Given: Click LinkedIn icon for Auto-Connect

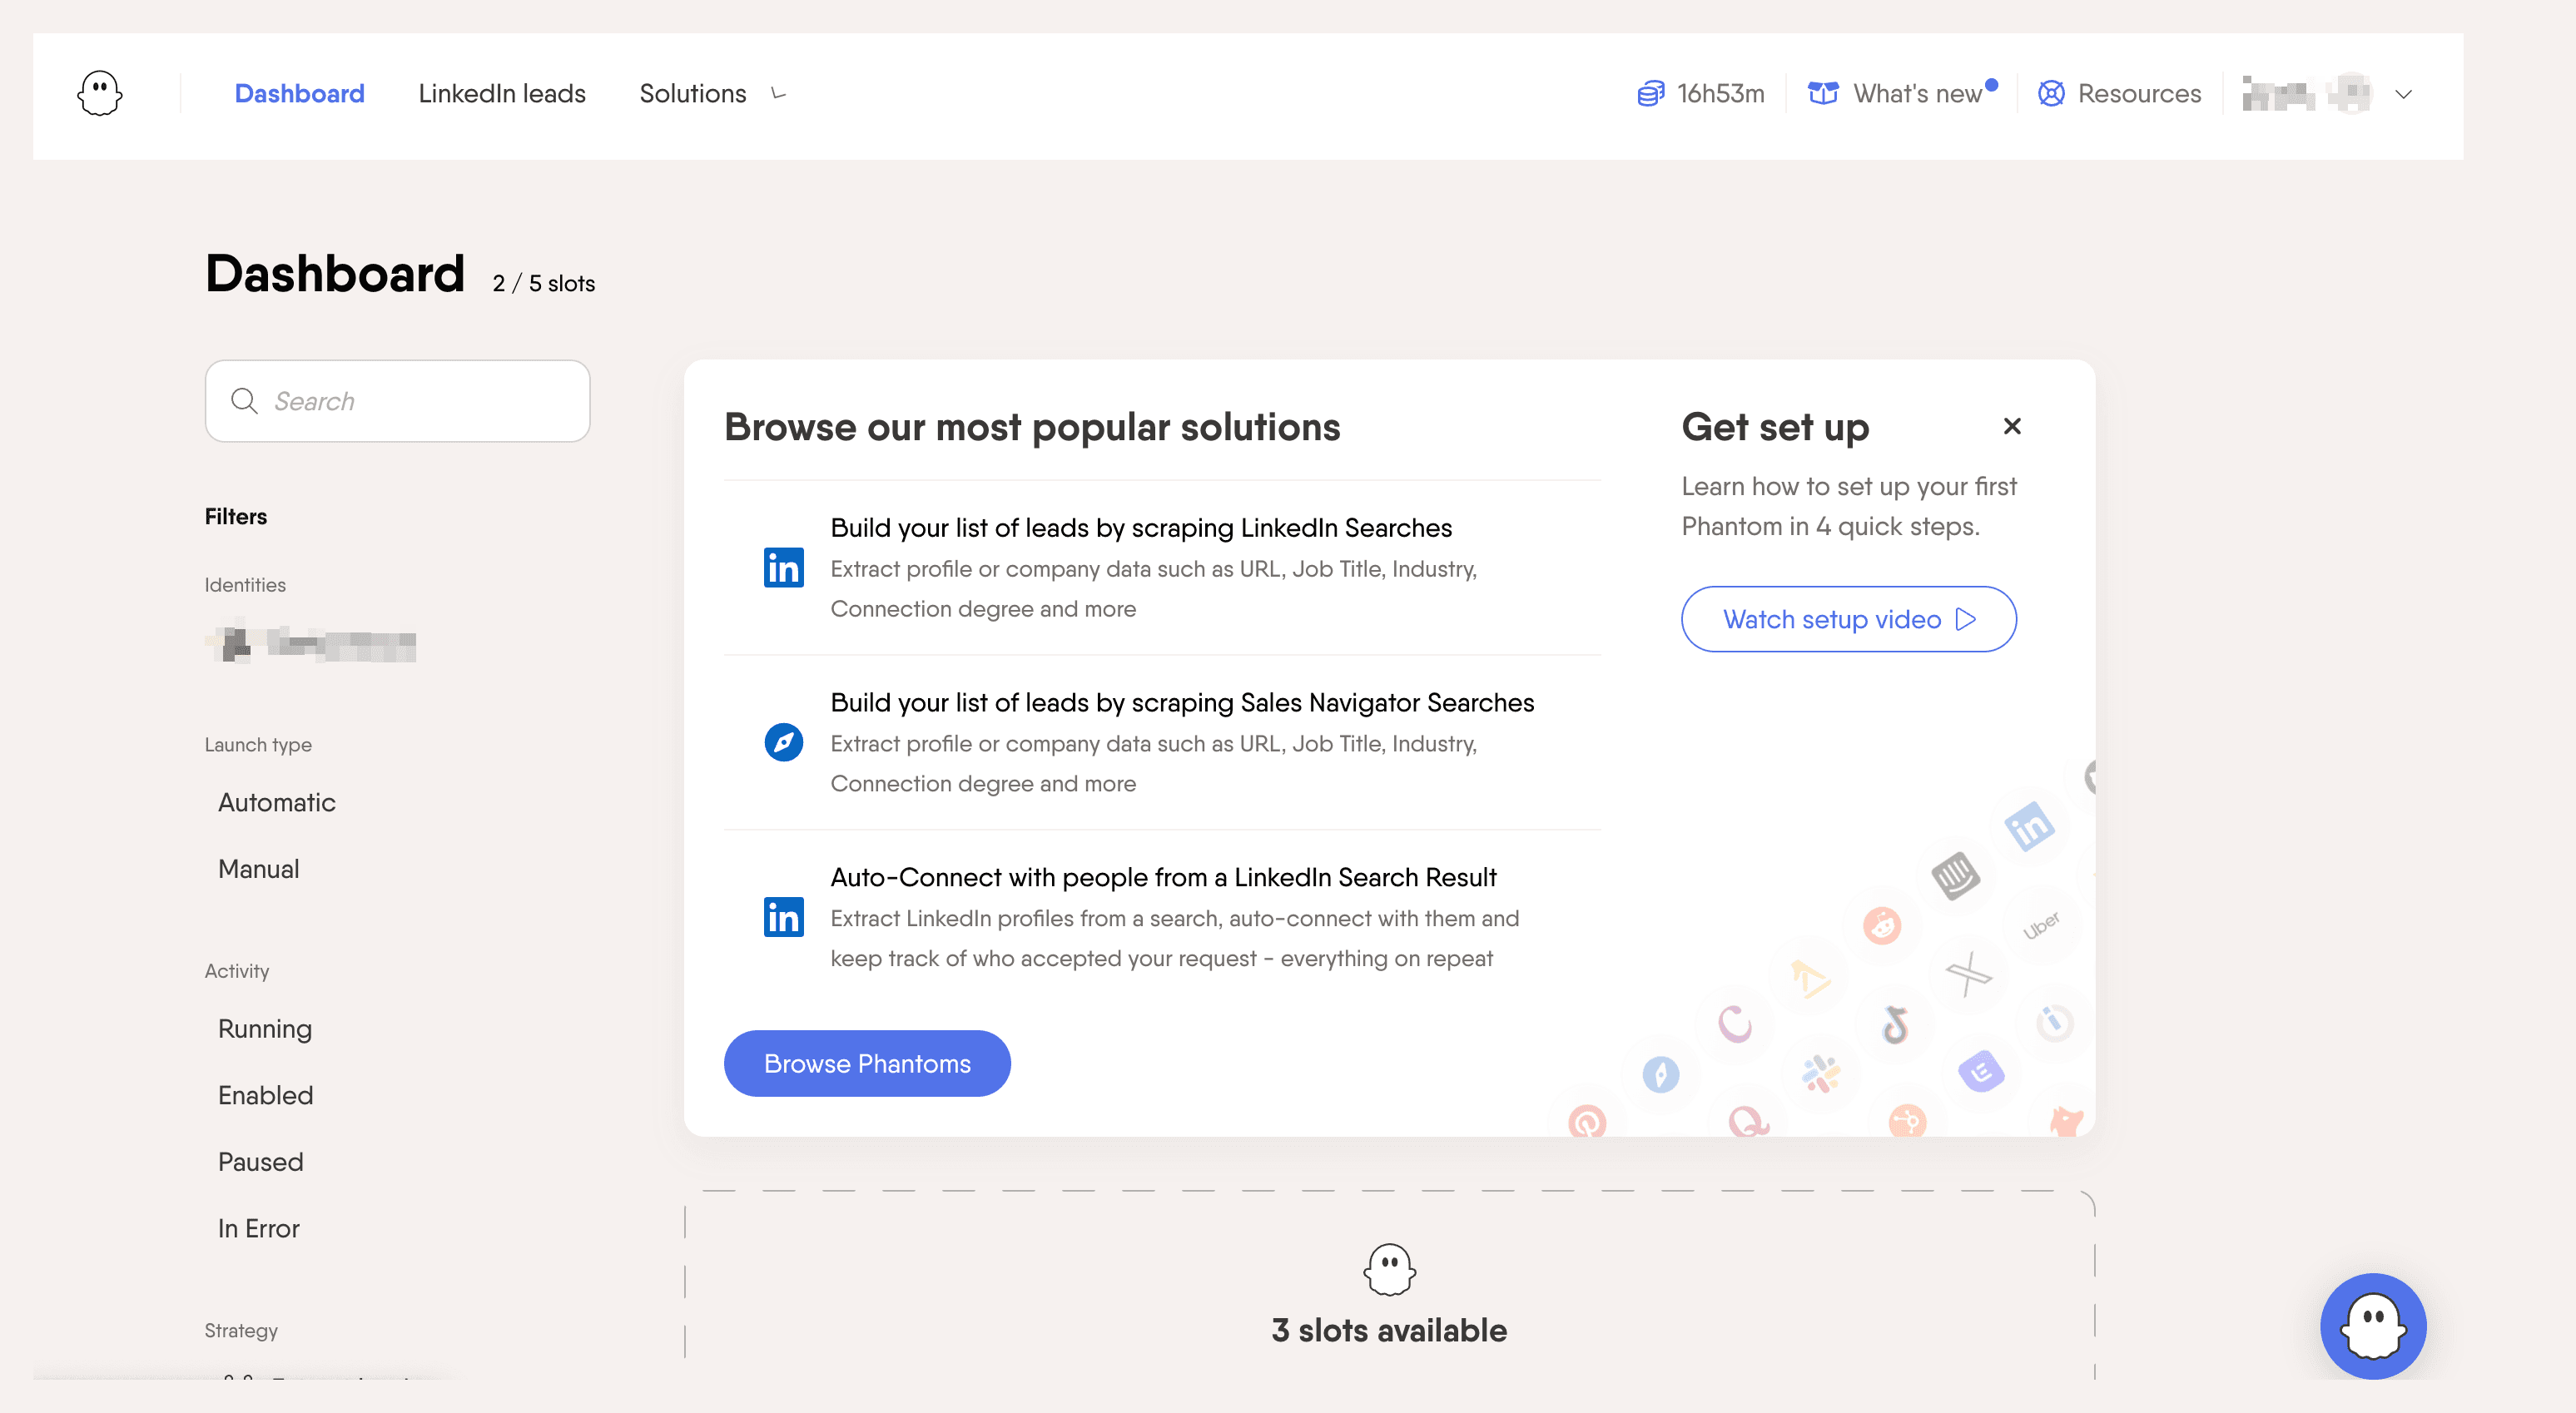Looking at the screenshot, I should click(x=784, y=917).
